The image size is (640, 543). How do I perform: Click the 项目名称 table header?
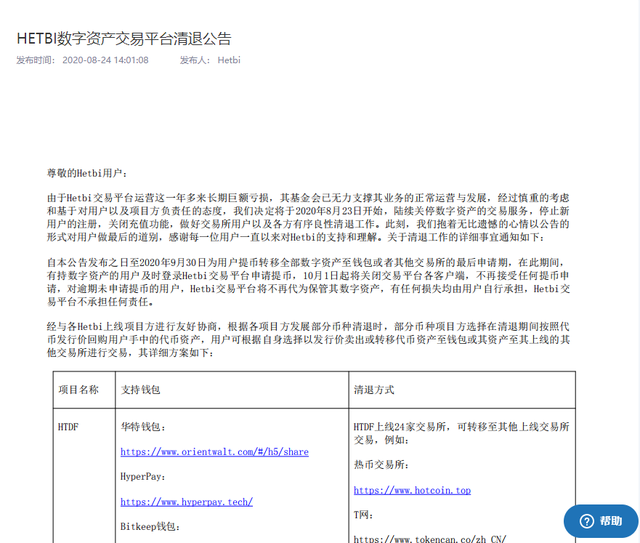point(79,390)
